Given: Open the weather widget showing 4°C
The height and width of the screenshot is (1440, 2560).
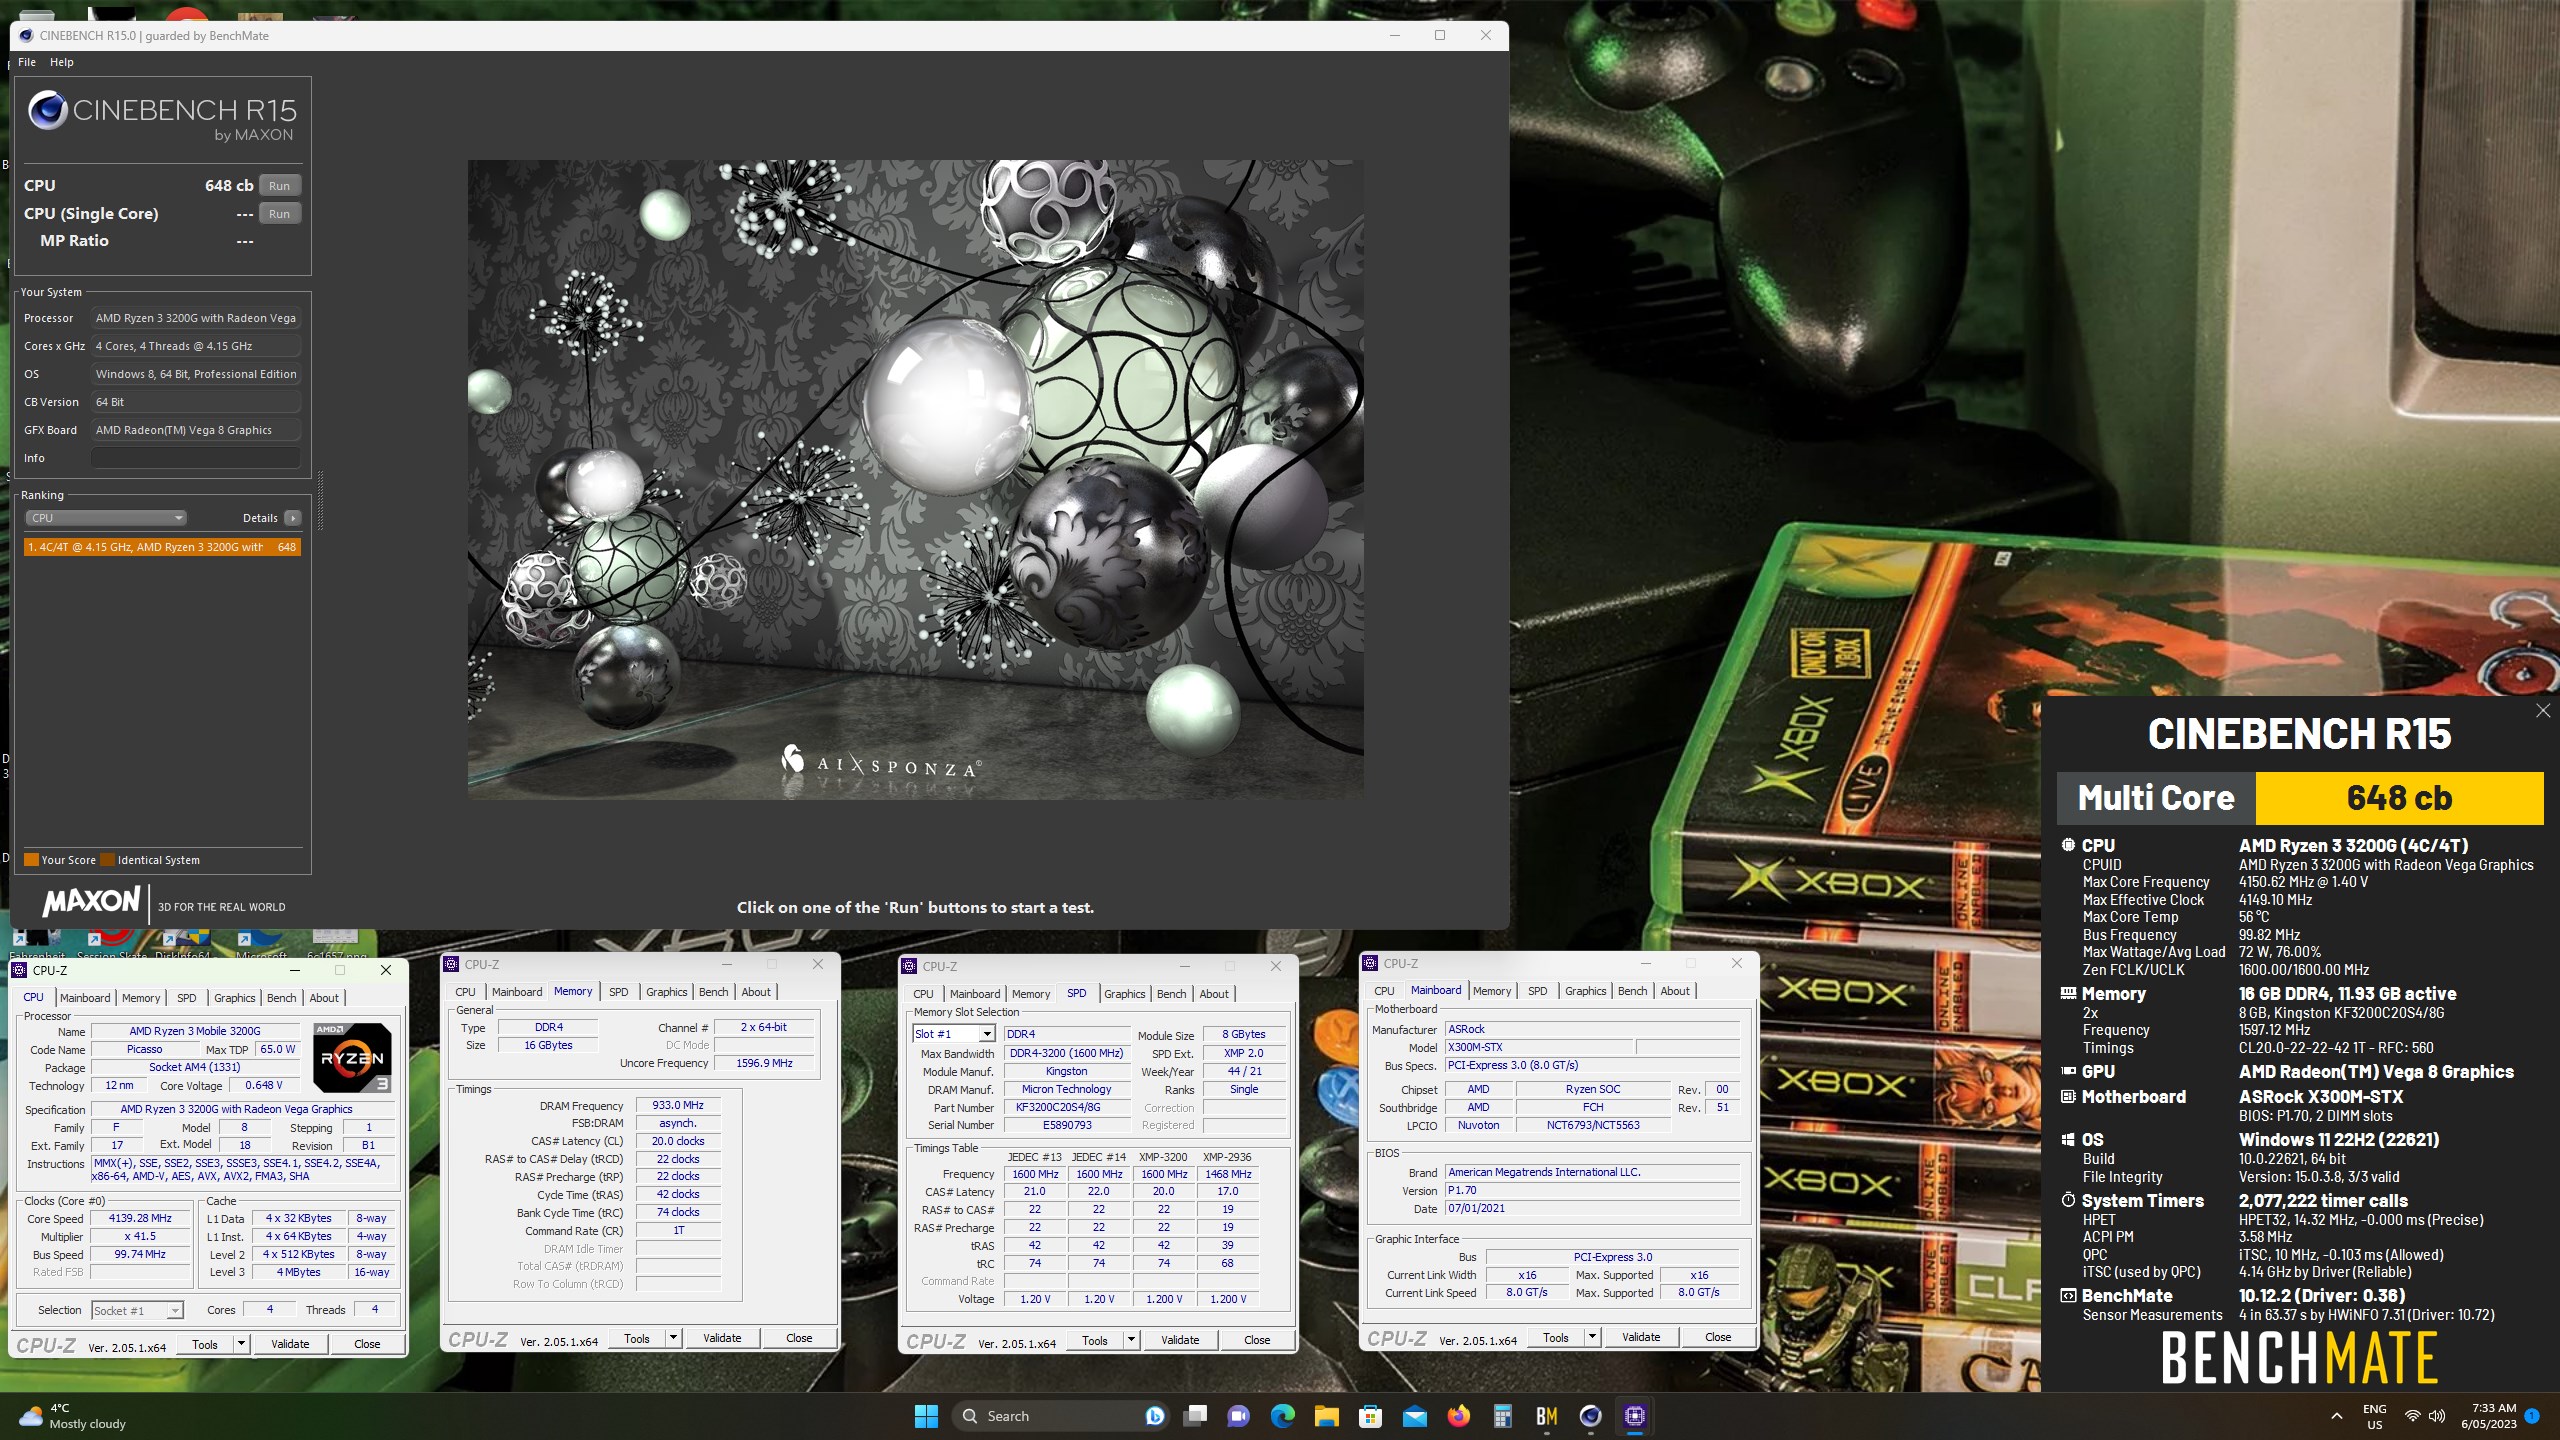Looking at the screenshot, I should (75, 1416).
